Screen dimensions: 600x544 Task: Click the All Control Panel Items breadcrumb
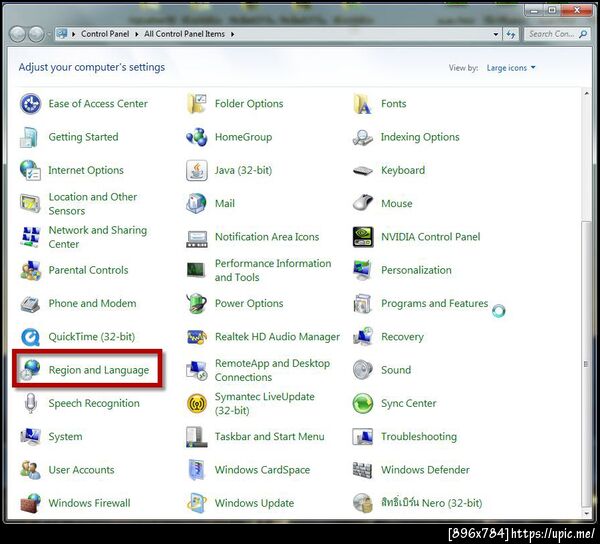[x=184, y=34]
